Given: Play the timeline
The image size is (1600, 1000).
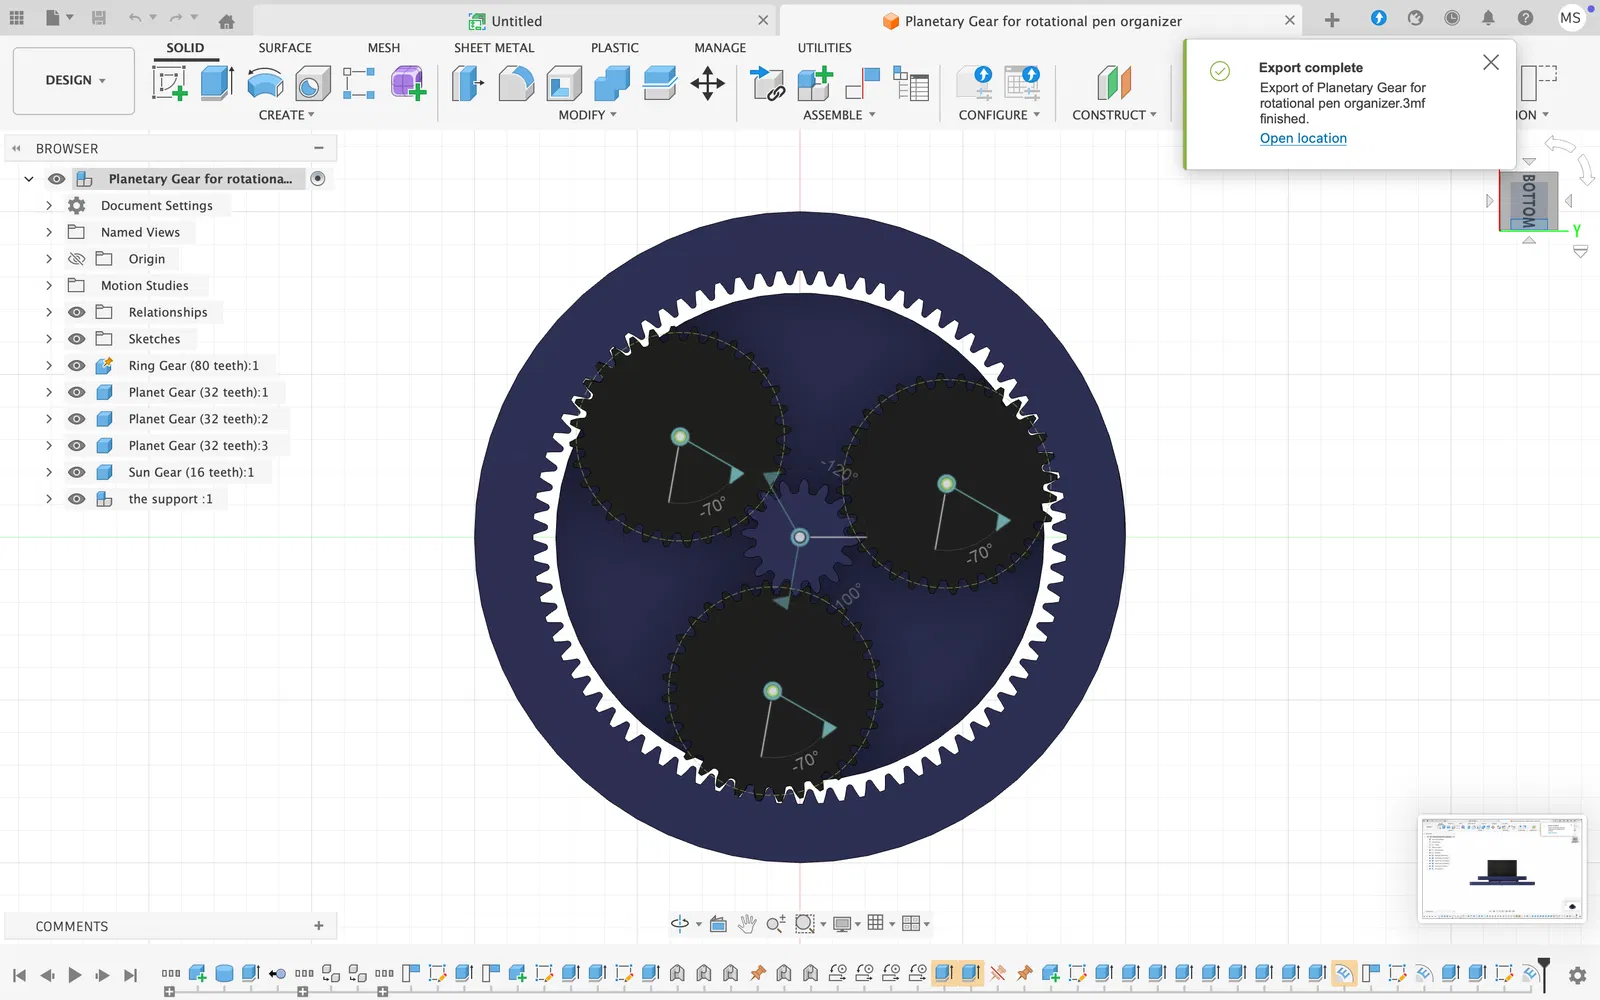Looking at the screenshot, I should [75, 975].
